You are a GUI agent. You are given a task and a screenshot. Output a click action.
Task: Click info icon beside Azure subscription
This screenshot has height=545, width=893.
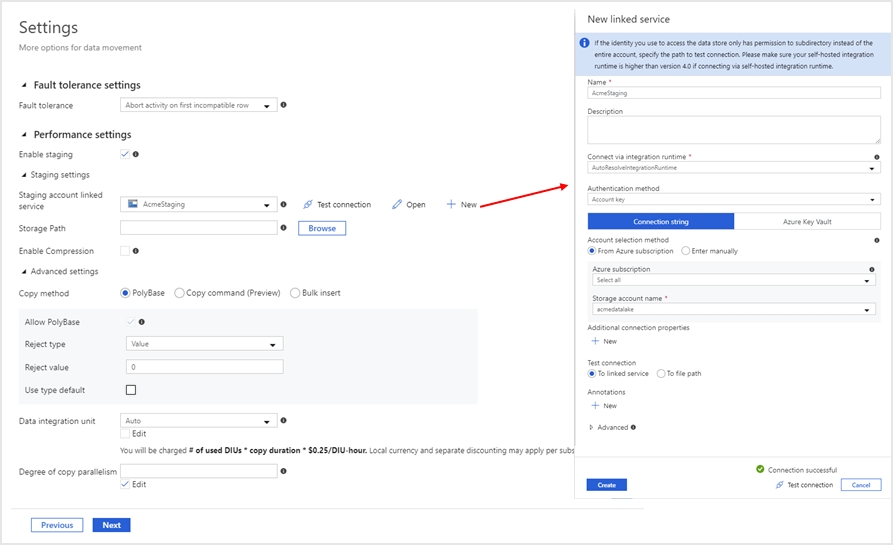tap(871, 269)
